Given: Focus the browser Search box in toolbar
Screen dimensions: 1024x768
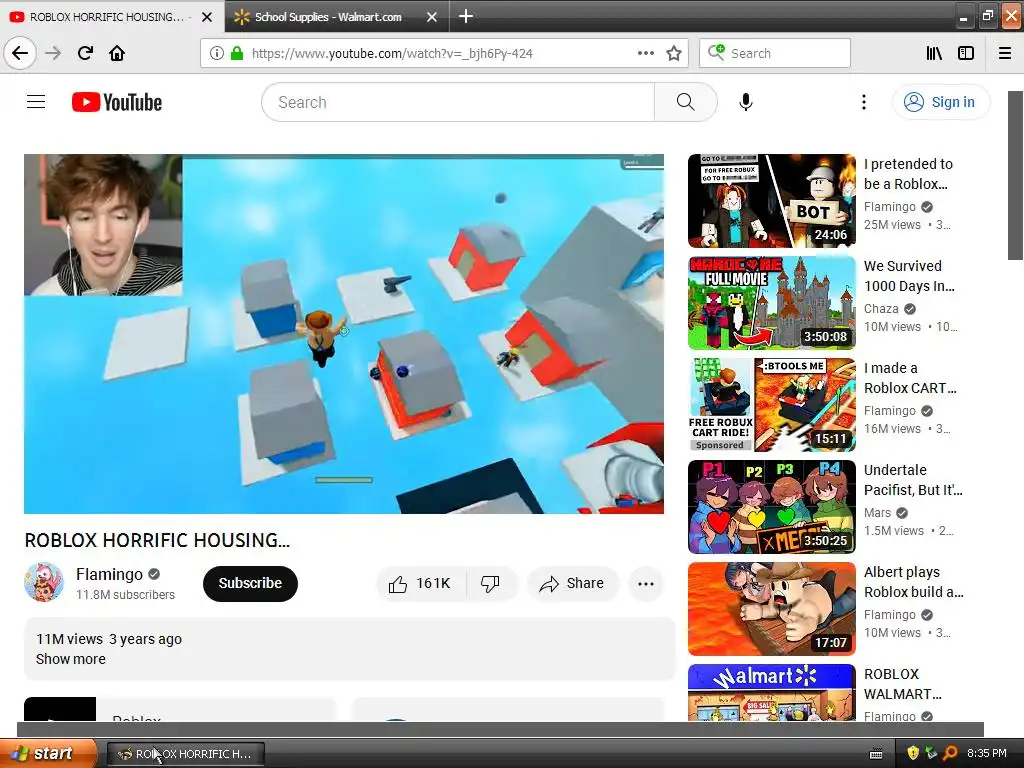Looking at the screenshot, I should point(775,53).
